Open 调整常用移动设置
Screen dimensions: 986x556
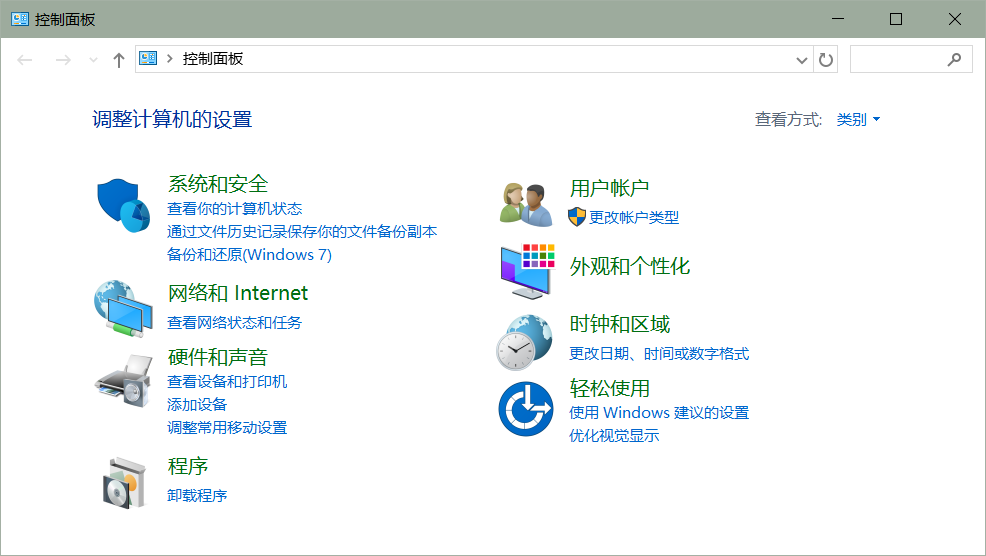[227, 427]
